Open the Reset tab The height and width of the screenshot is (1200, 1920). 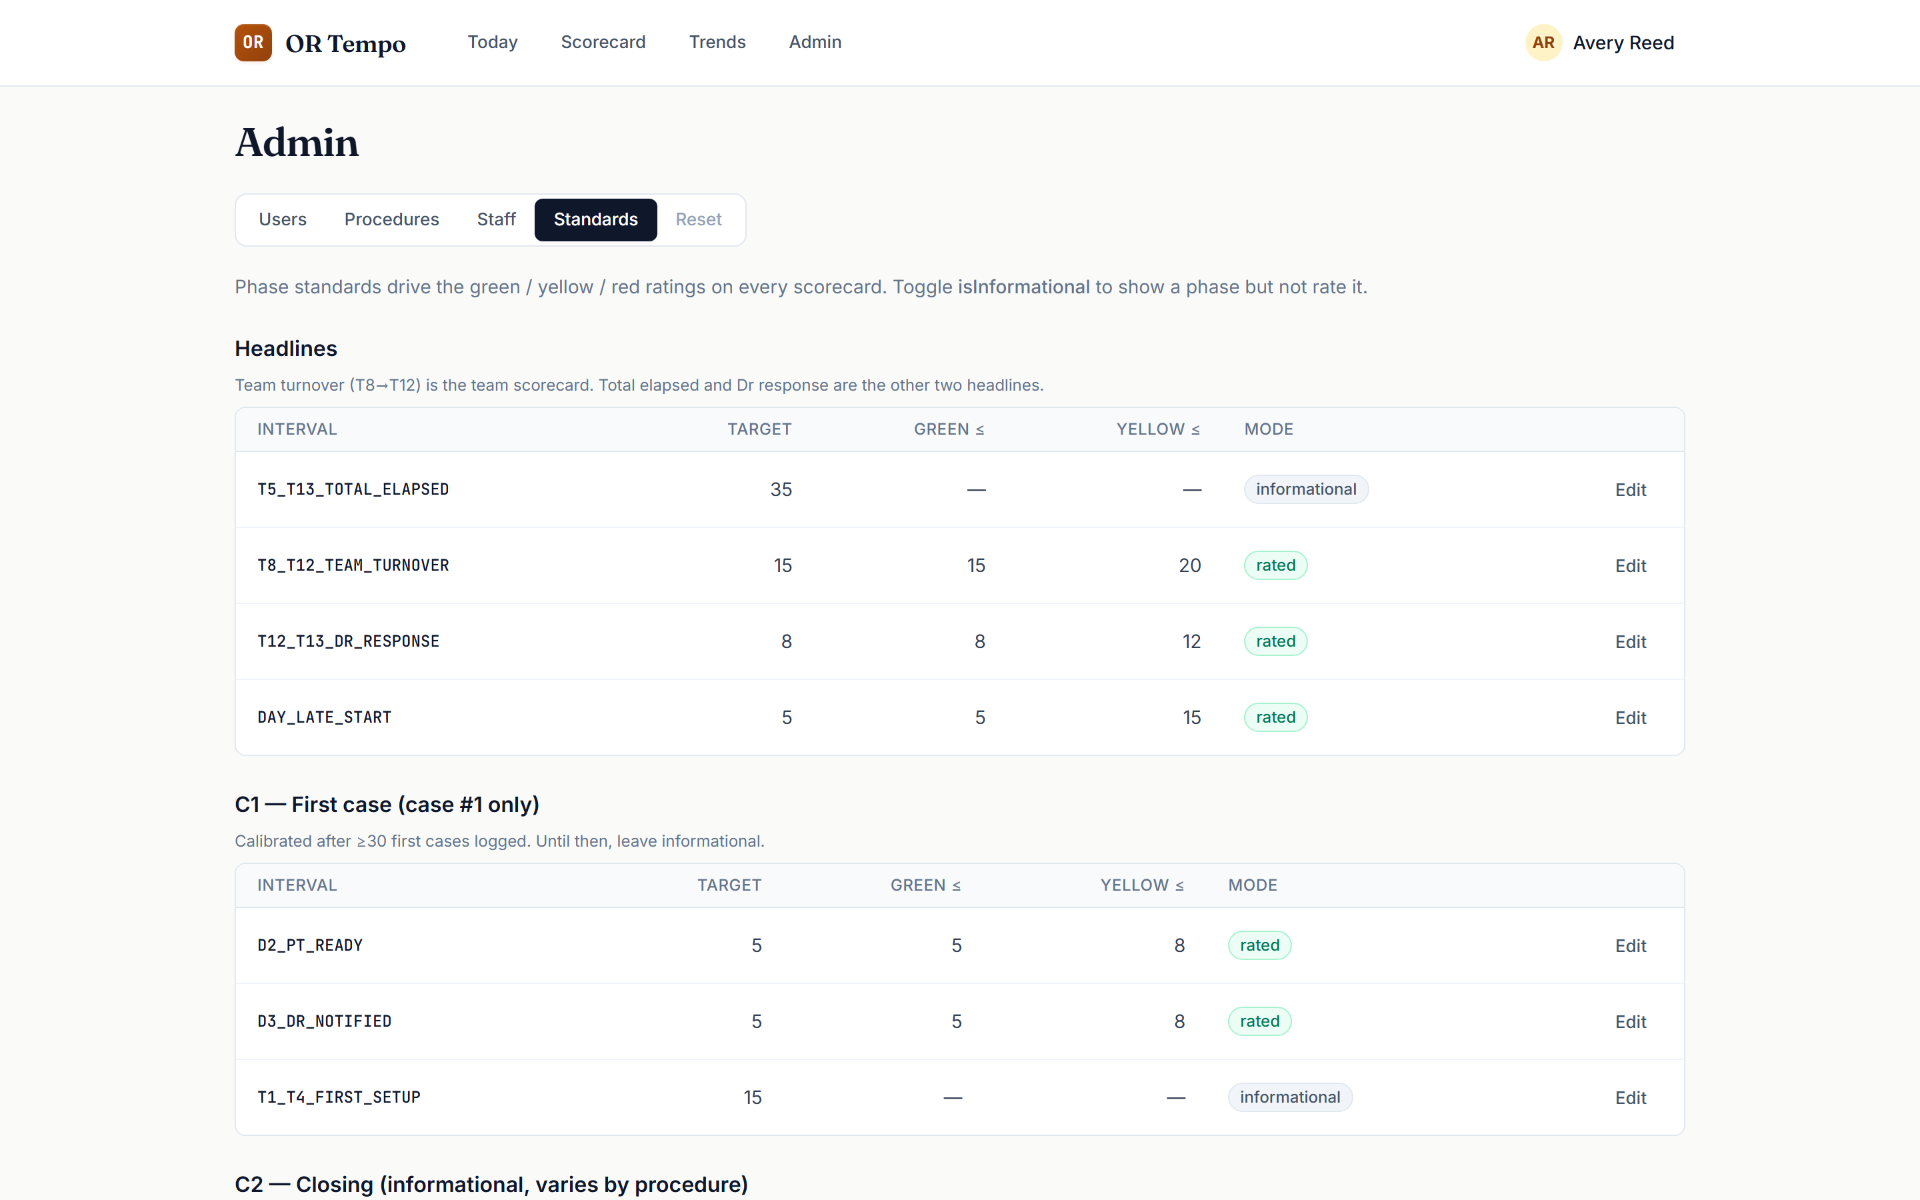pyautogui.click(x=698, y=220)
